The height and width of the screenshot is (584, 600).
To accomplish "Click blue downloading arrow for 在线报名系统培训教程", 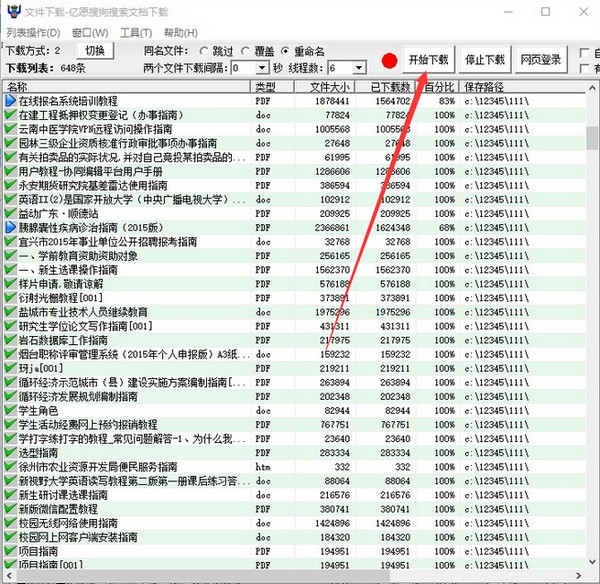I will point(11,101).
